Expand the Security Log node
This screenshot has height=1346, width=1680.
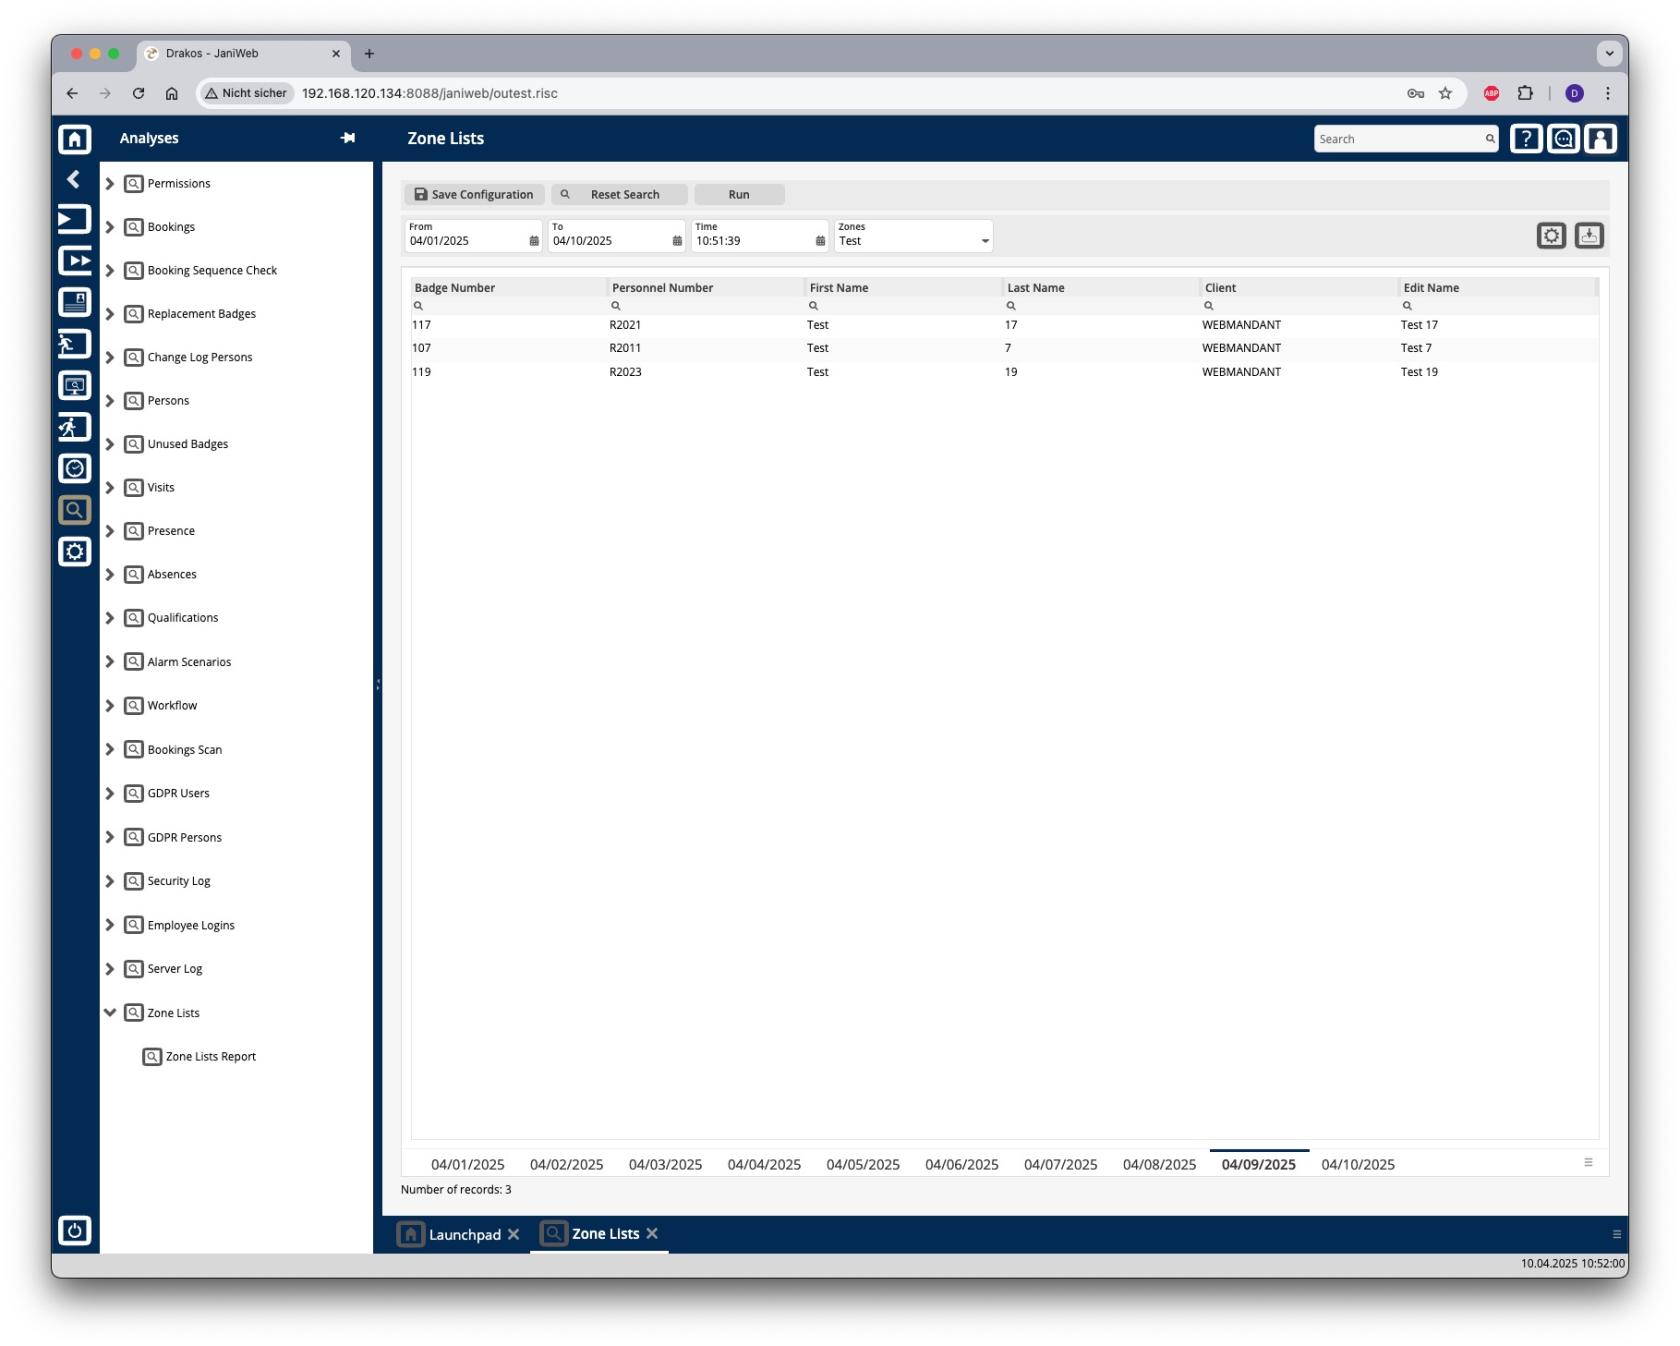pyautogui.click(x=110, y=881)
